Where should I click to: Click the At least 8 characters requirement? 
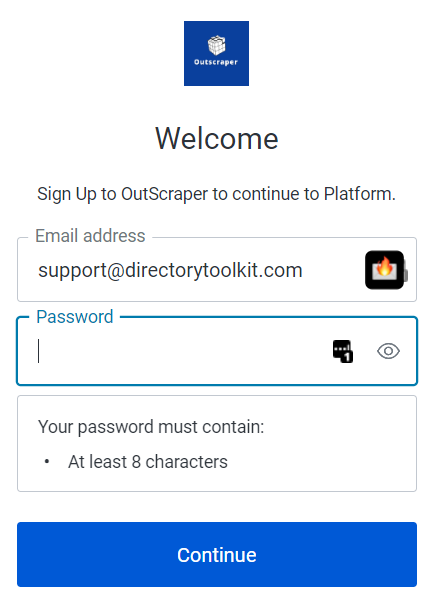click(x=148, y=462)
